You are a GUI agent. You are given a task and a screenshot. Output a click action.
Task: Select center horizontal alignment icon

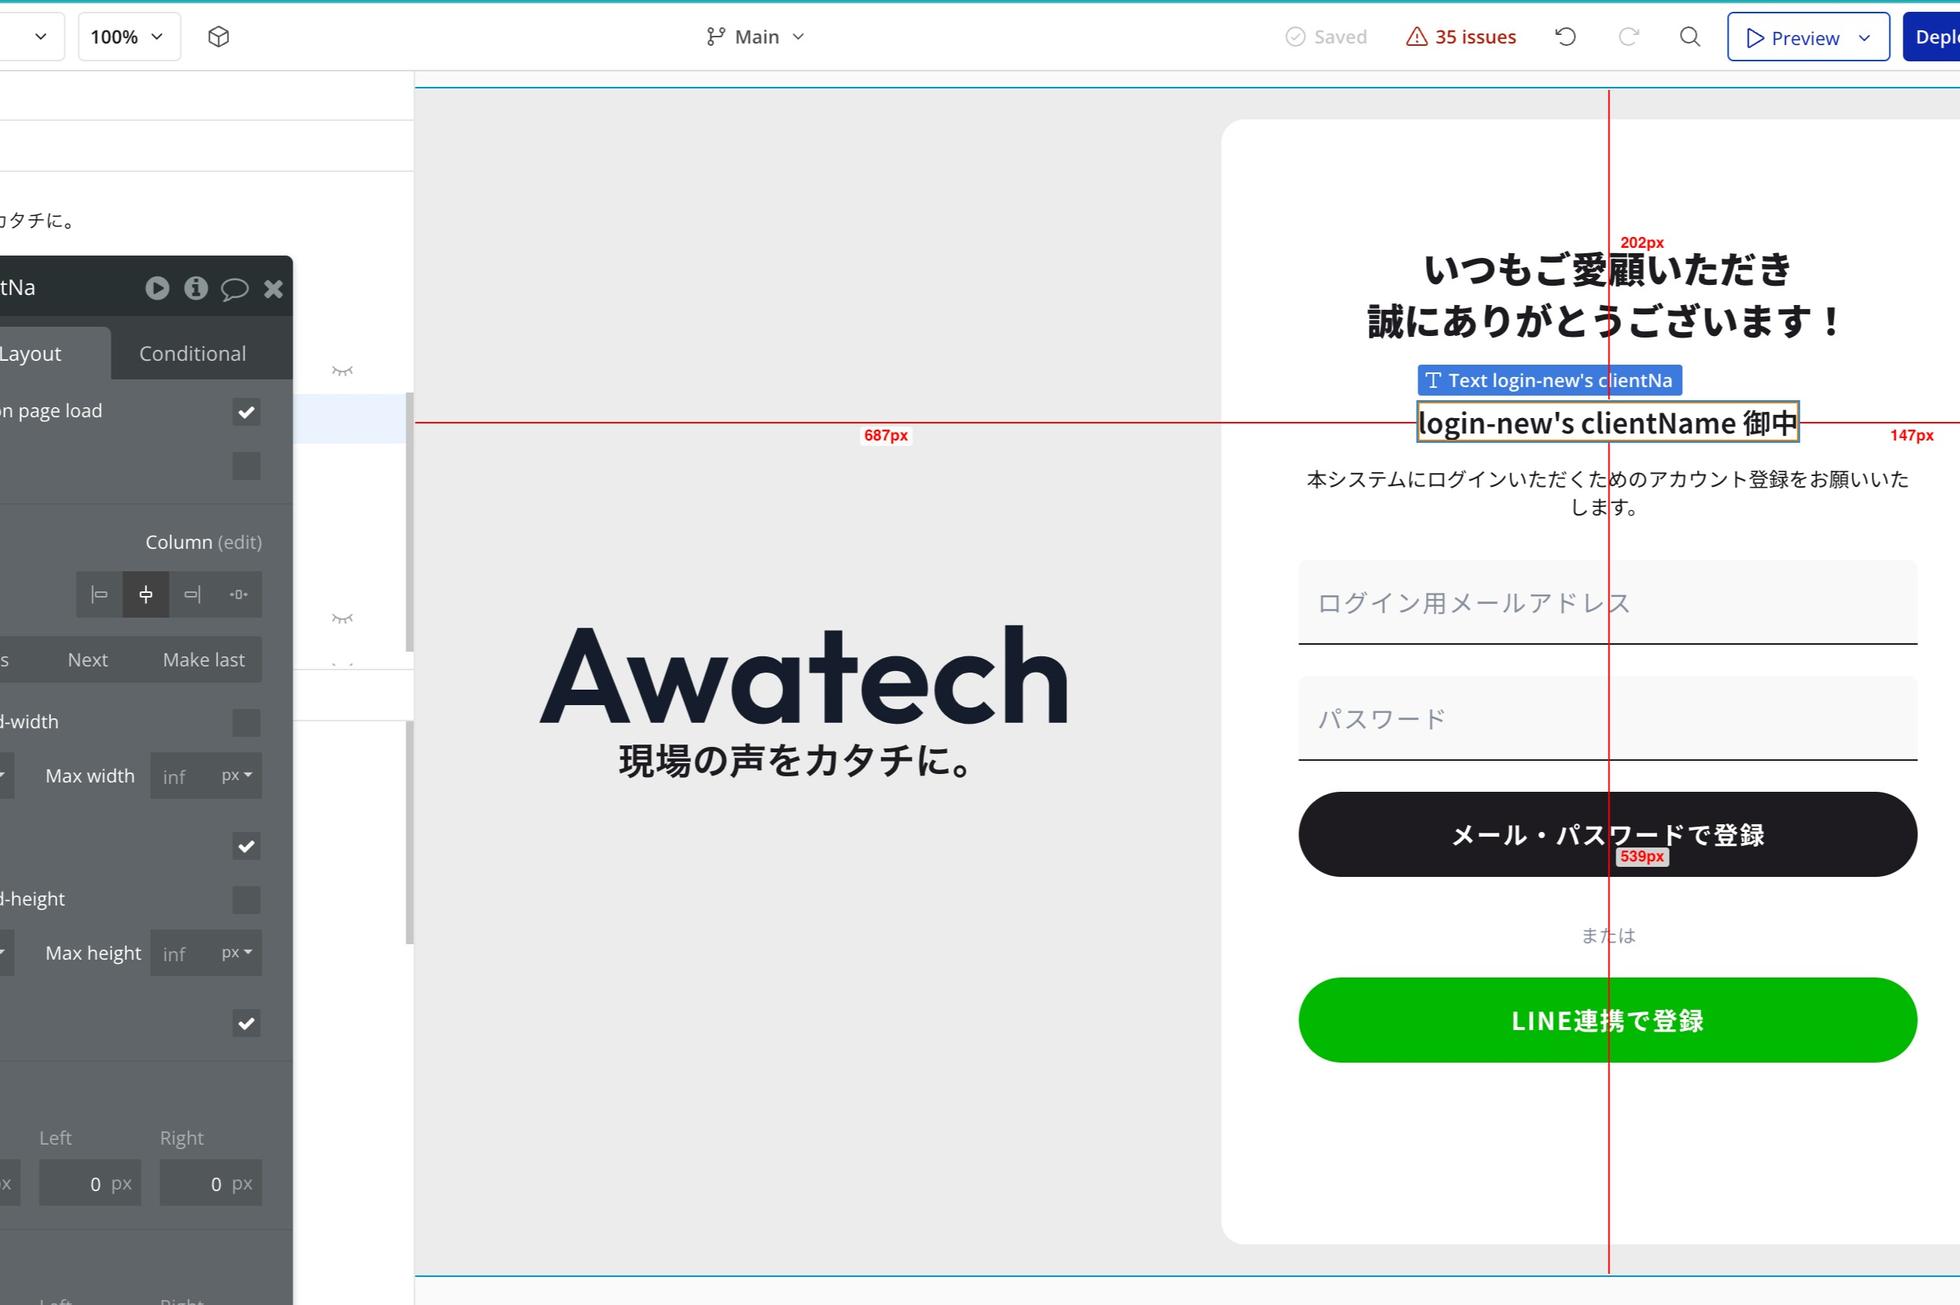[x=146, y=594]
